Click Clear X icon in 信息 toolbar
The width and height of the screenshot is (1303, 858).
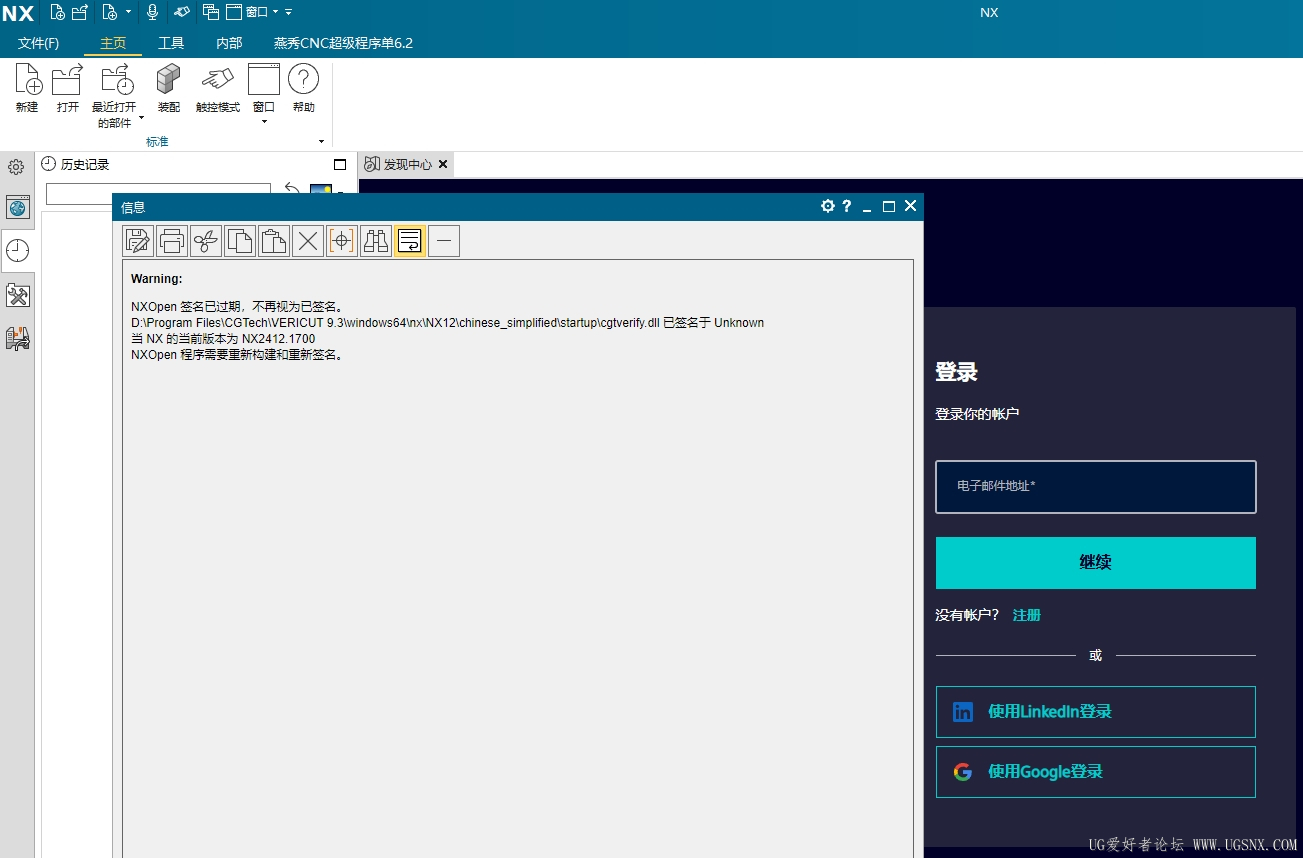pyautogui.click(x=308, y=241)
